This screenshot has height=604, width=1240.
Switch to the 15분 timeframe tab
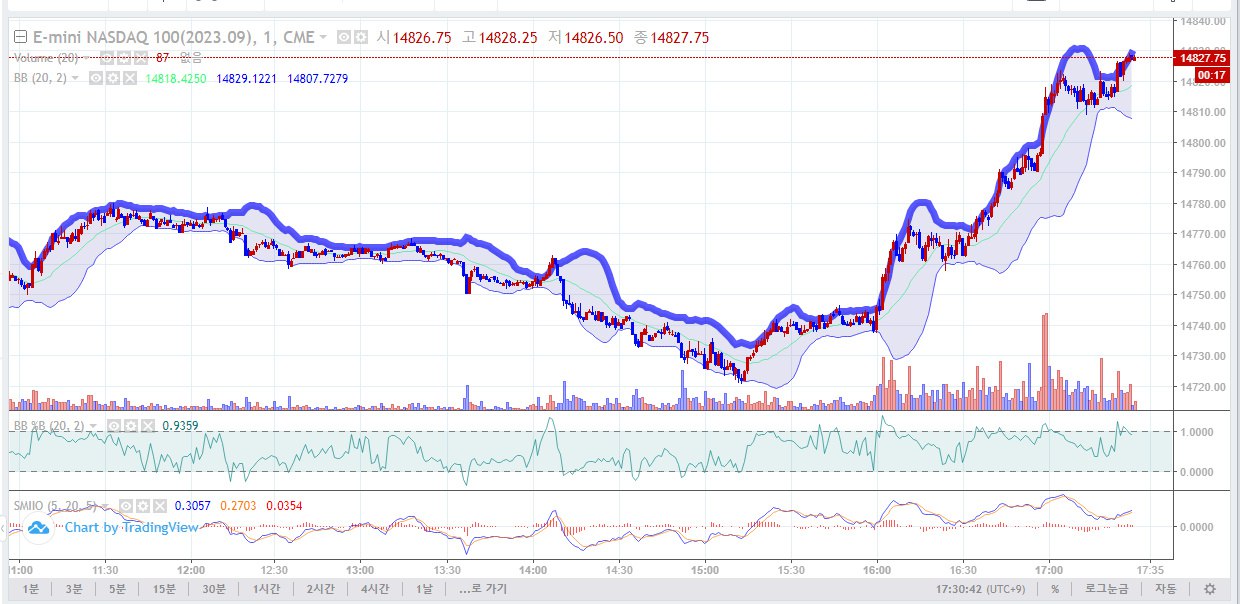(166, 589)
